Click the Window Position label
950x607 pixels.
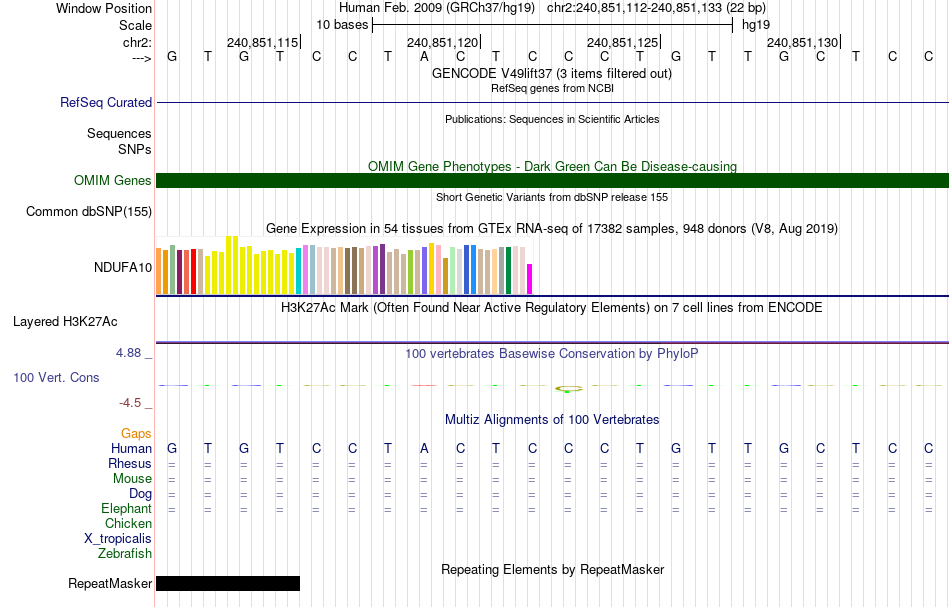point(104,8)
